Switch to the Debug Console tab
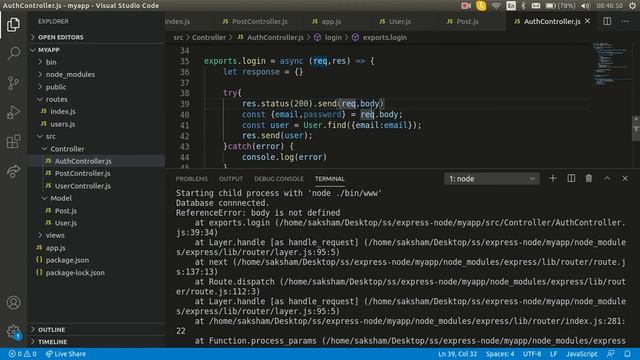The width and height of the screenshot is (640, 360). pos(279,179)
